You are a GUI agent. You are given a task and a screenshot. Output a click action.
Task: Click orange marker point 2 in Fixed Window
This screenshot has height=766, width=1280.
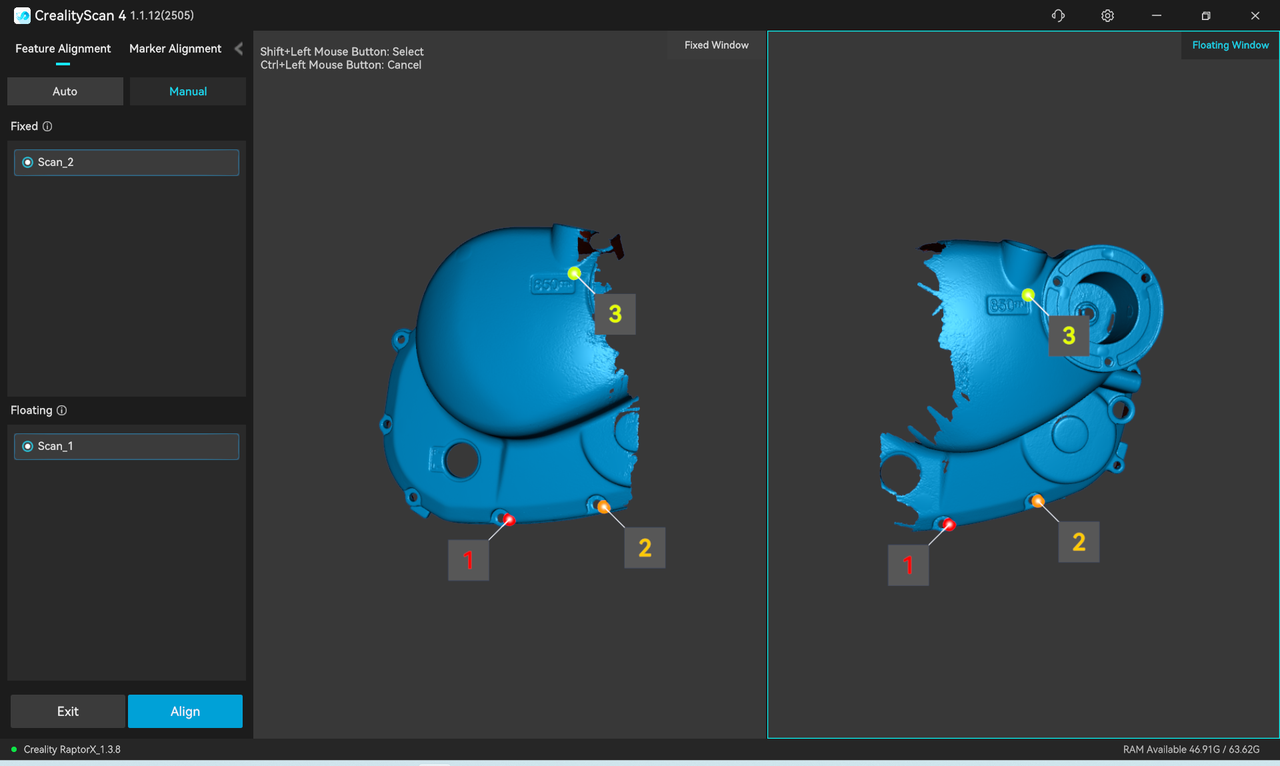click(603, 507)
